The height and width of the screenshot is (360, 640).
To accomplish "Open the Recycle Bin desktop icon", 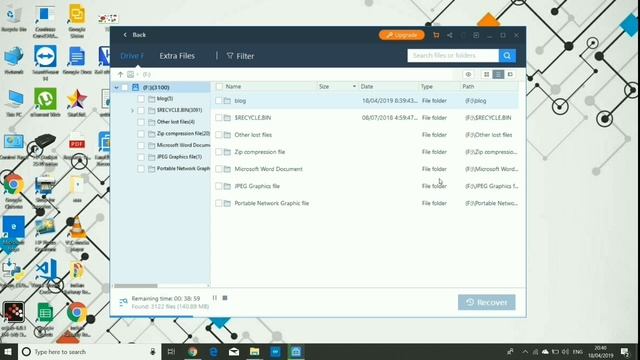I will pos(14,18).
